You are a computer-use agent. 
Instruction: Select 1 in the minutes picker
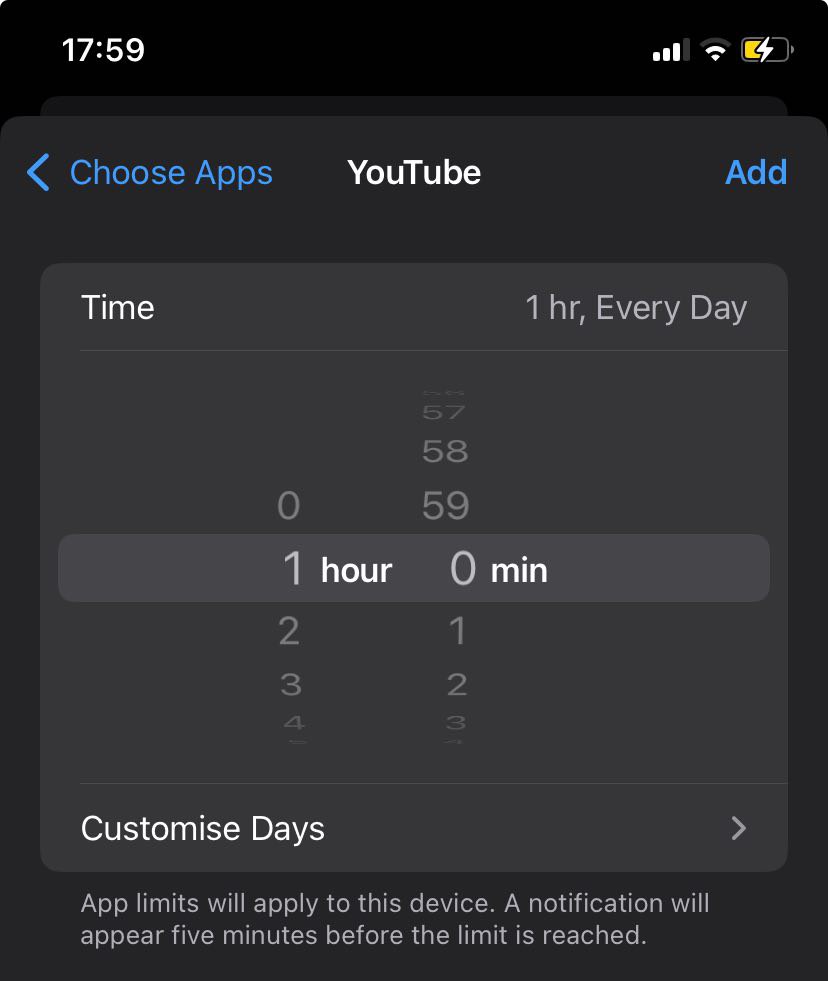click(x=457, y=631)
